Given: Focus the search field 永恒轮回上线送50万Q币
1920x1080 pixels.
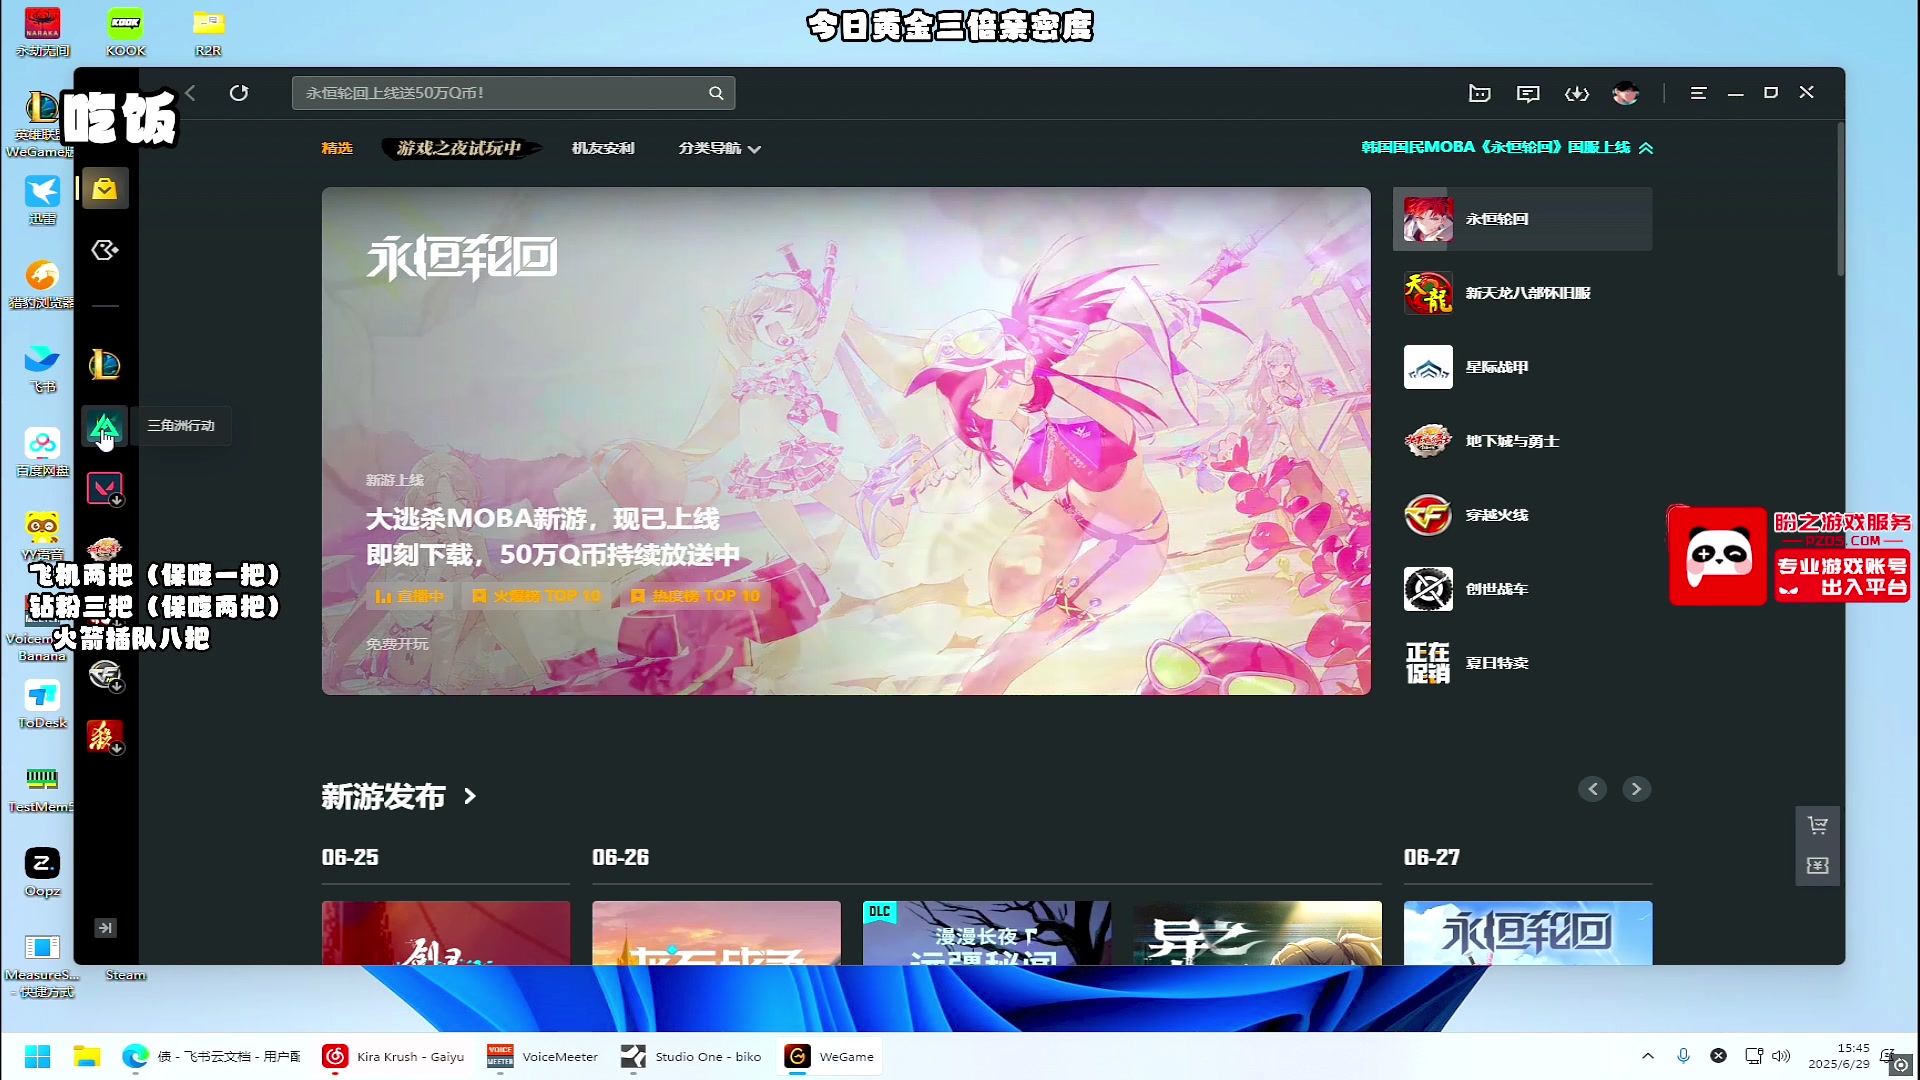Looking at the screenshot, I should coord(514,93).
